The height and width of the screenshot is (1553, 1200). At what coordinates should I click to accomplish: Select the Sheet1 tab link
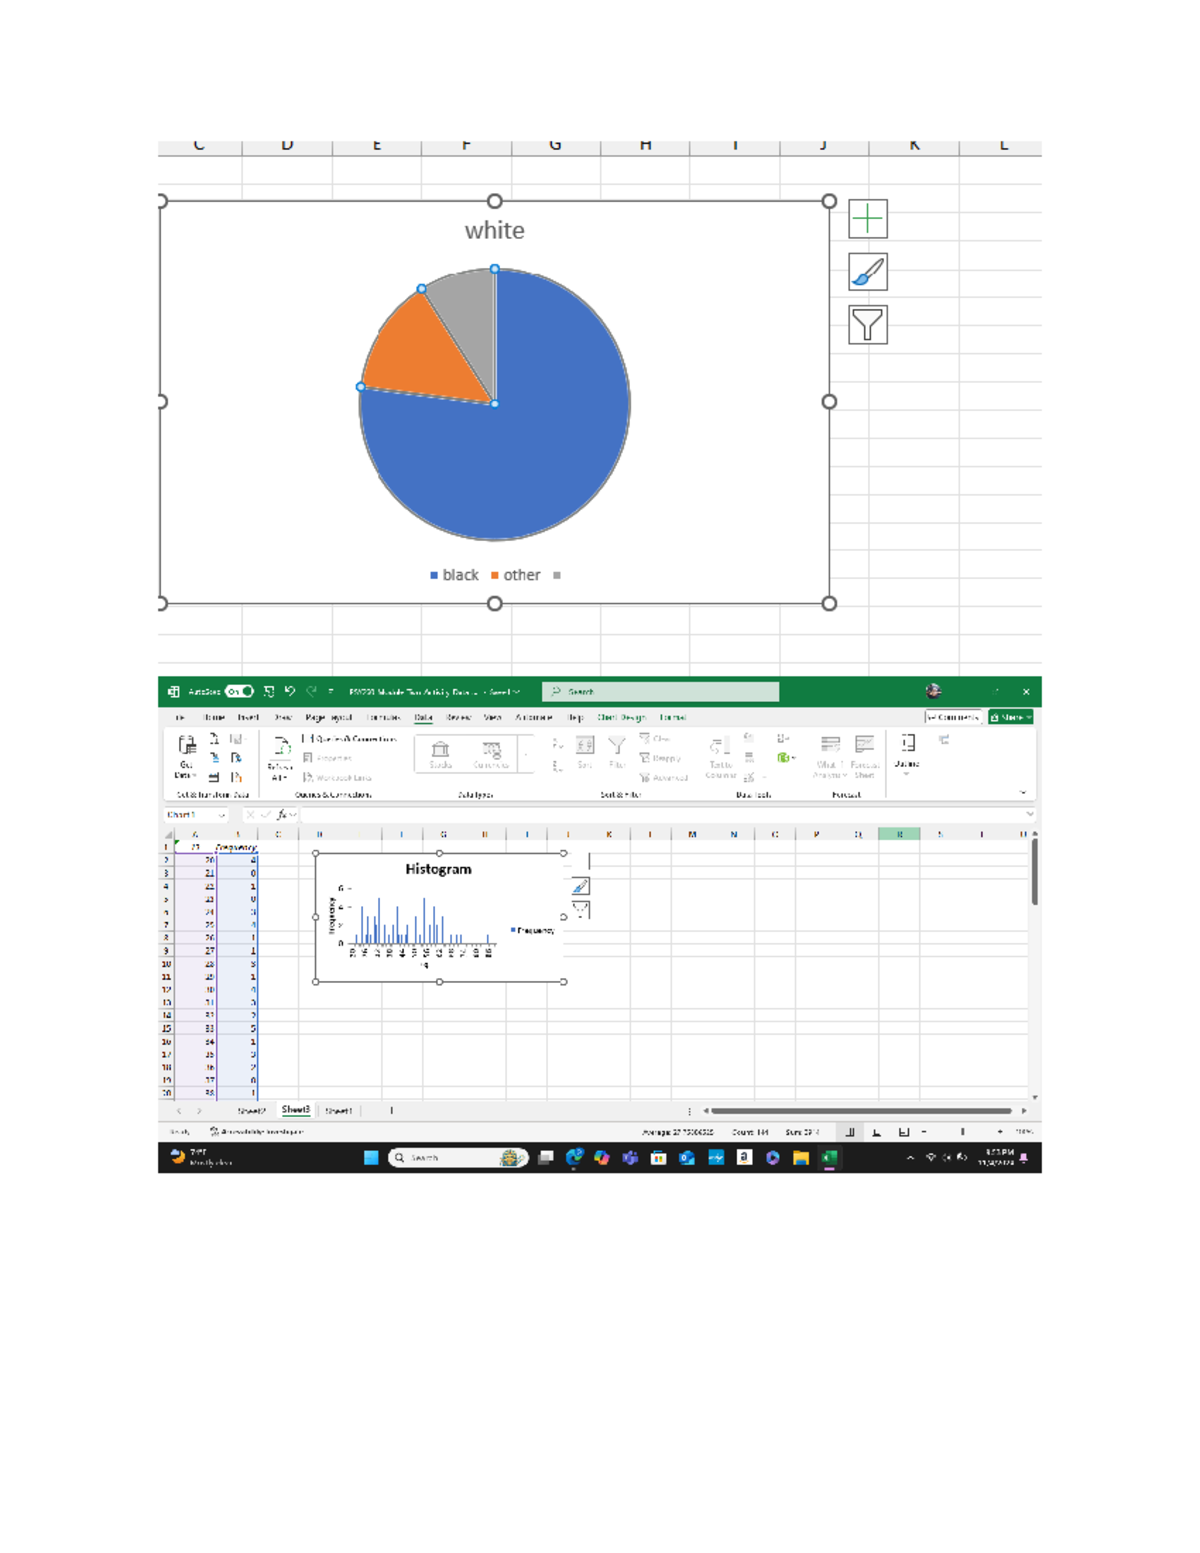pos(340,1109)
